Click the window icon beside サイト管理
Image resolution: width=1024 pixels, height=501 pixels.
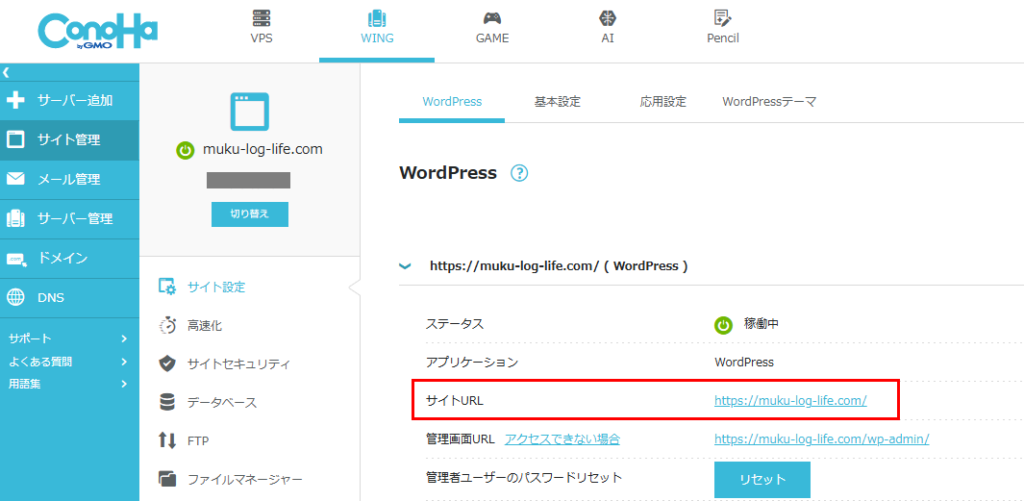(x=15, y=140)
